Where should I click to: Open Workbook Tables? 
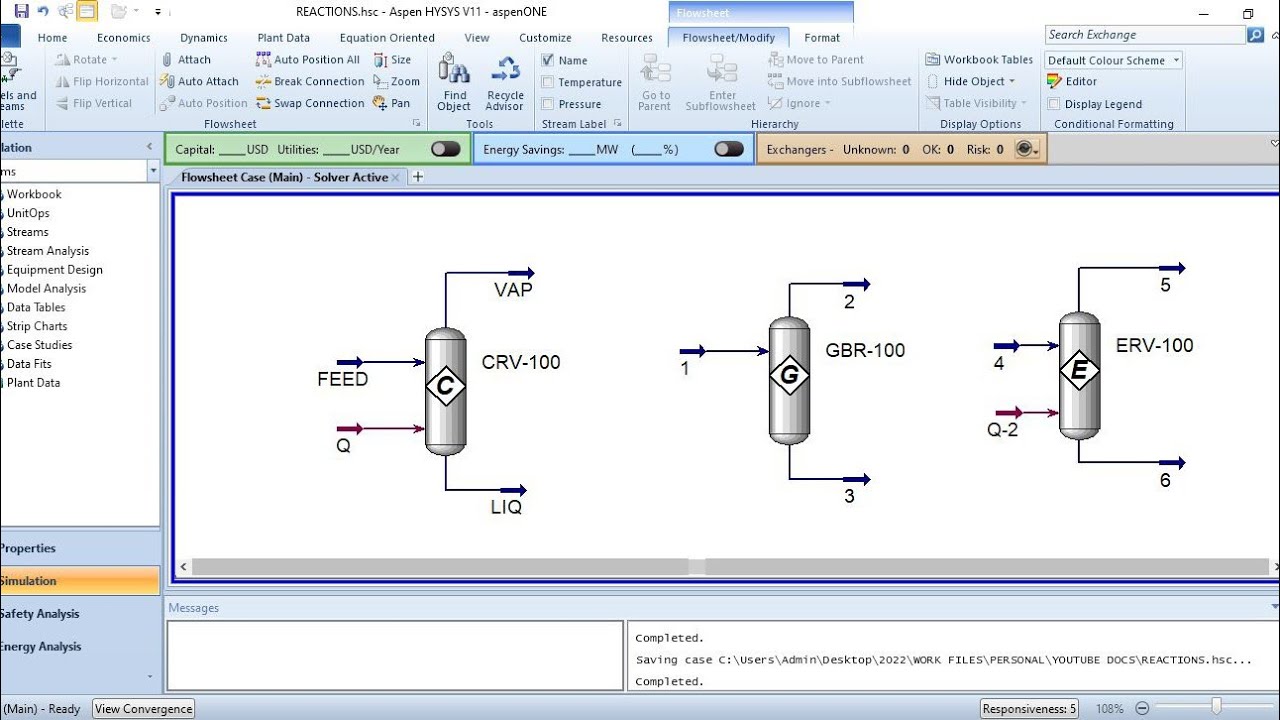click(979, 60)
